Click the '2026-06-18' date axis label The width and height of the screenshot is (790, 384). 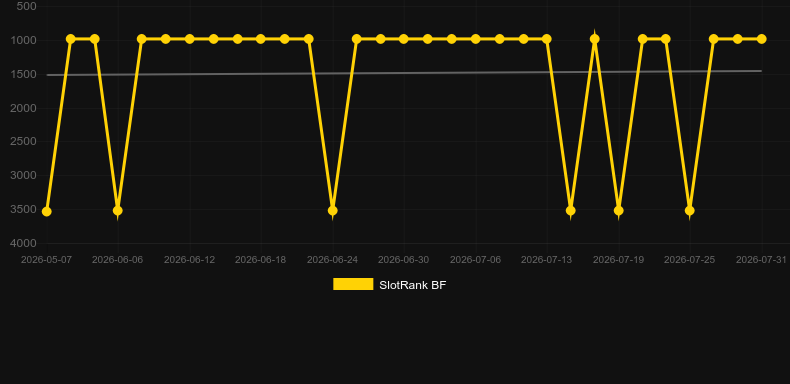click(x=260, y=260)
